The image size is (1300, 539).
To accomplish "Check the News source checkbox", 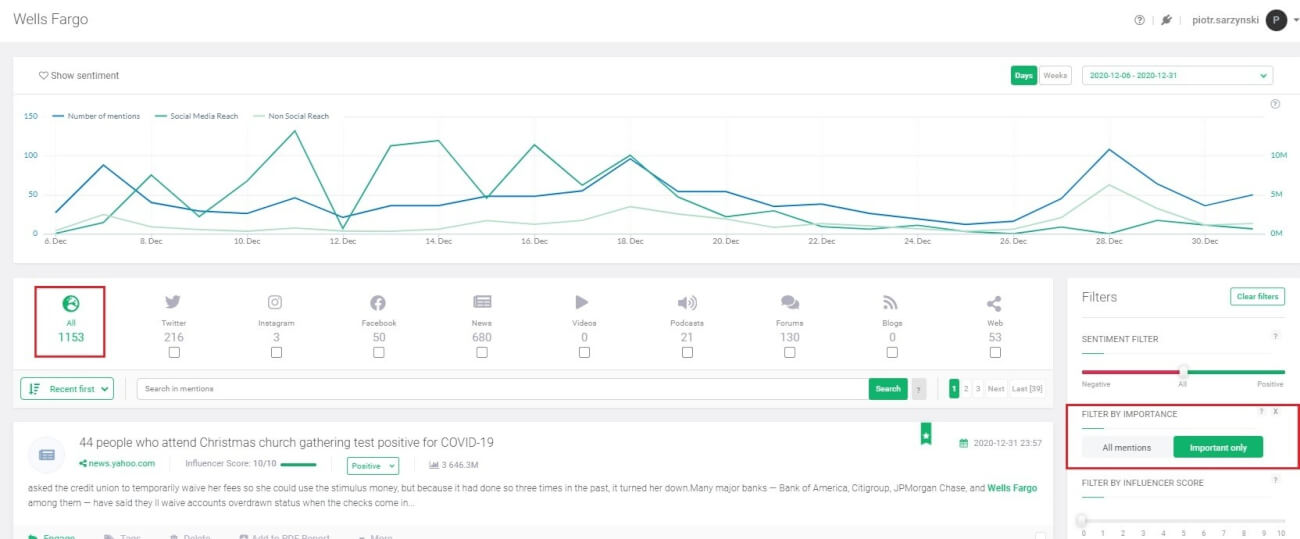I will [x=482, y=352].
